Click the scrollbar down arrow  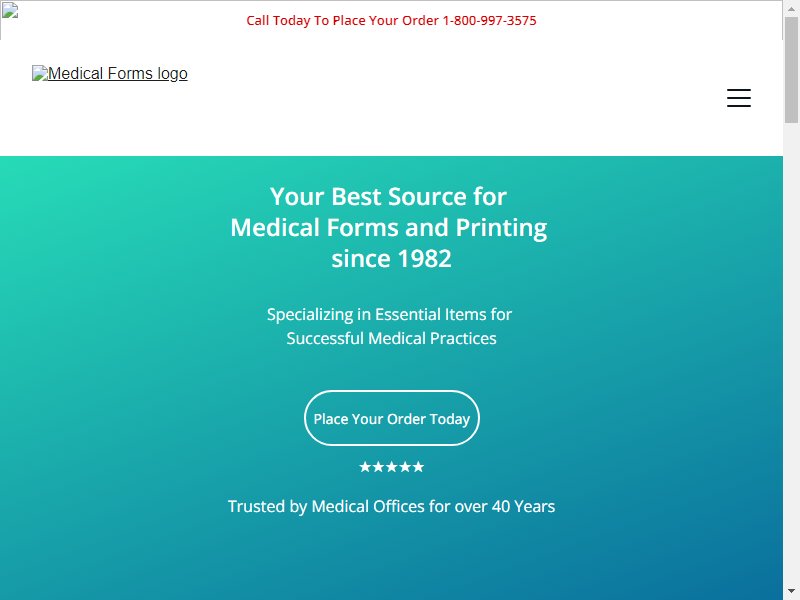coord(791,591)
